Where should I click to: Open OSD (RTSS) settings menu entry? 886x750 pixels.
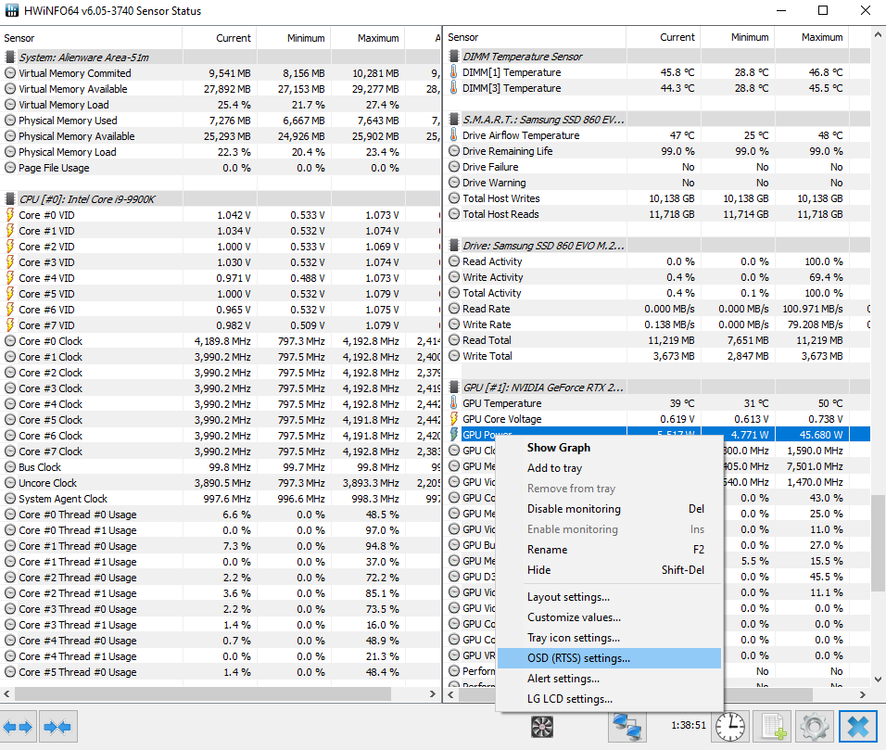point(578,658)
